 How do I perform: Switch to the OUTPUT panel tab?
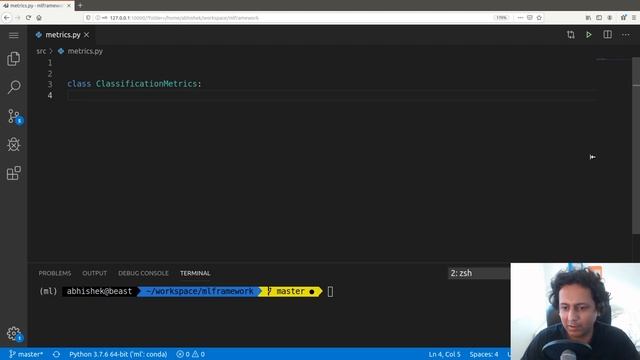[x=94, y=273]
